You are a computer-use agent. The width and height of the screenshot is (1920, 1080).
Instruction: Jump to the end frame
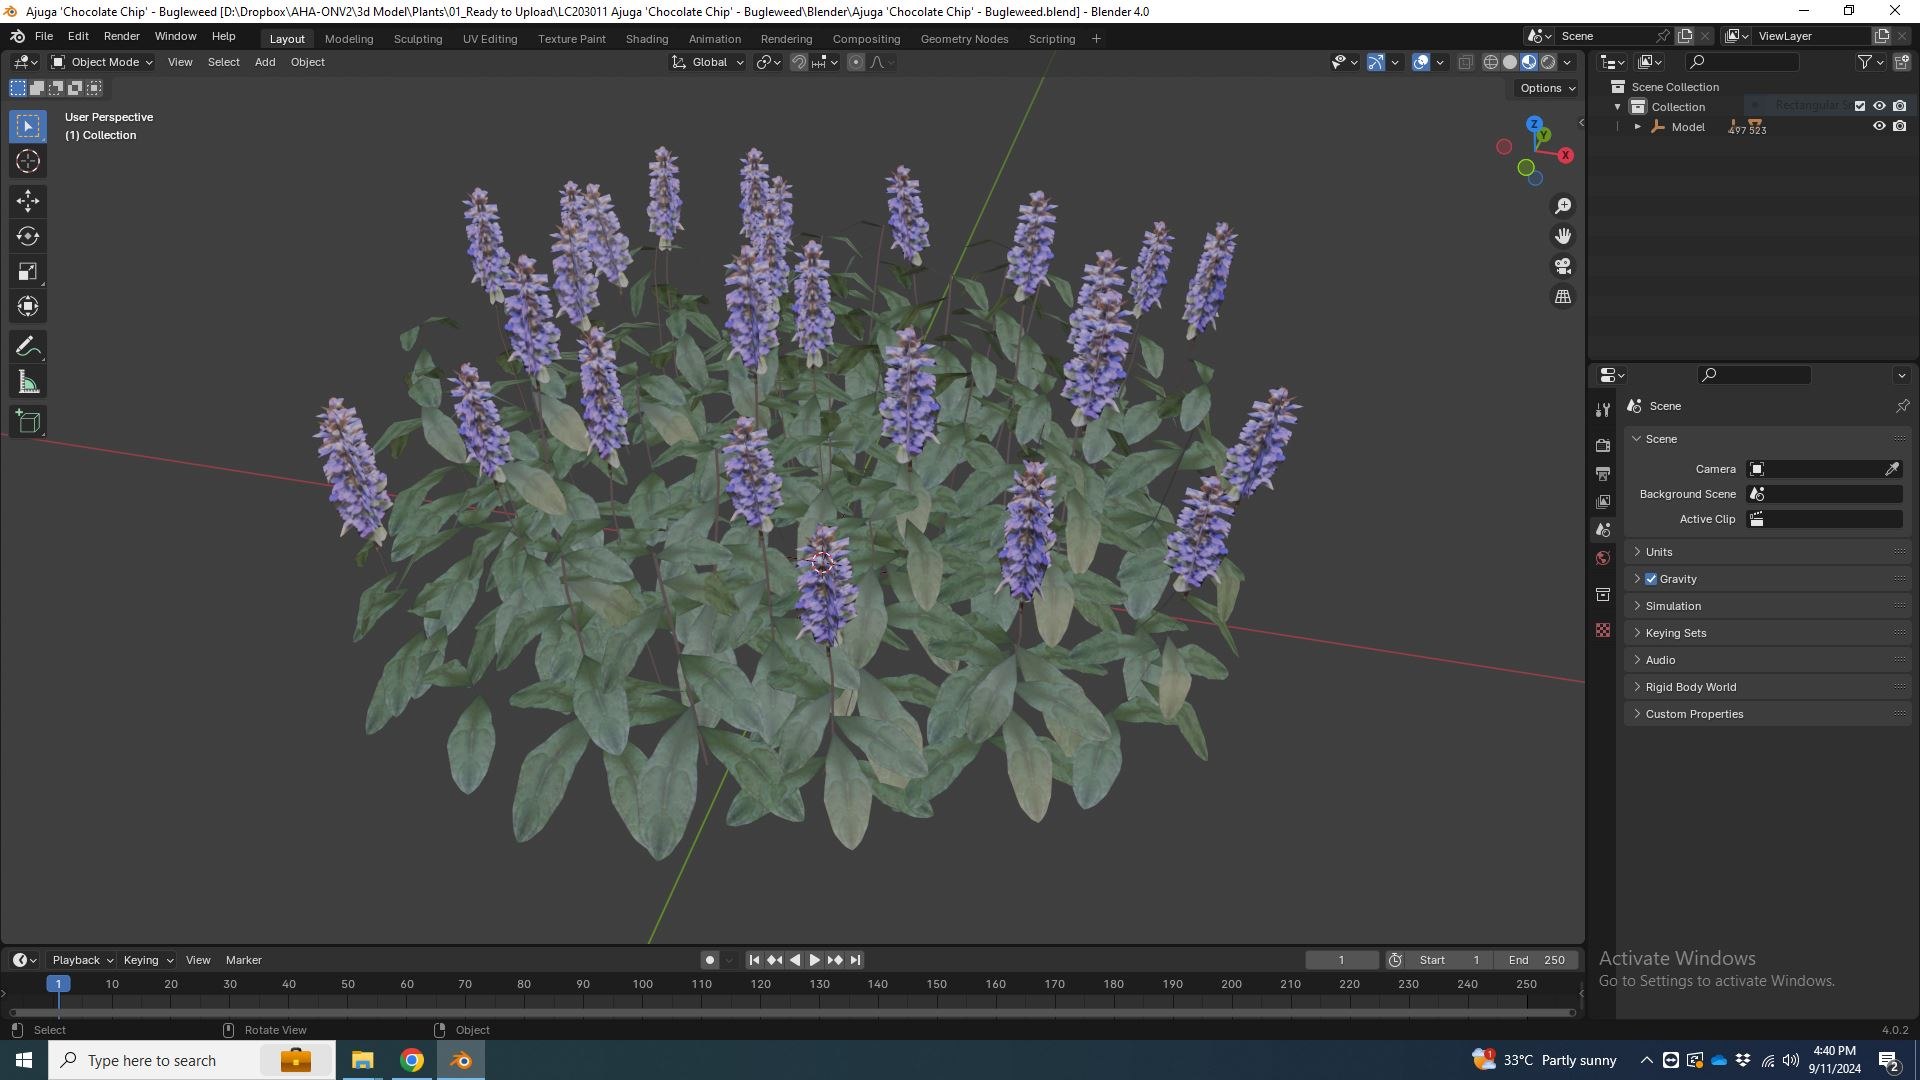(x=855, y=960)
